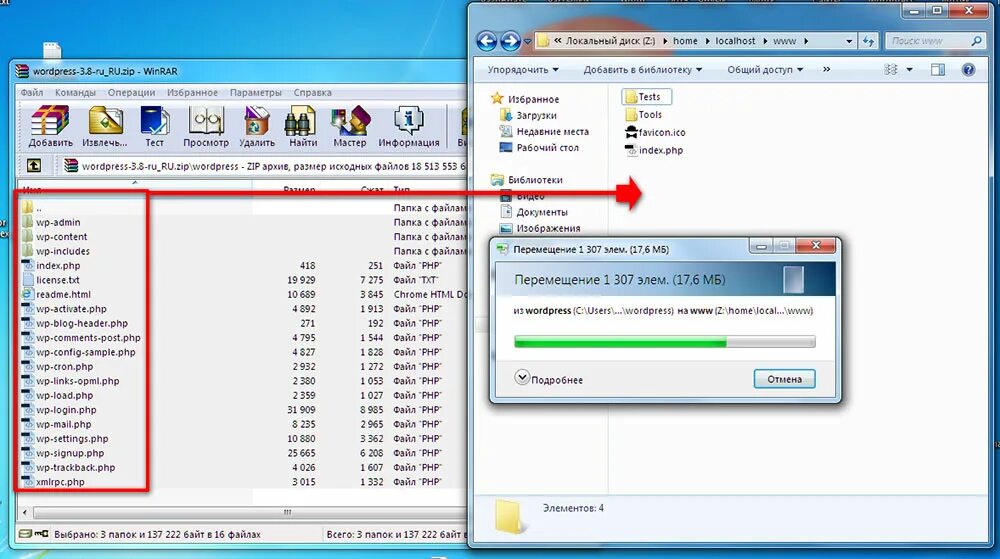Go up one folder in WinRAR
The height and width of the screenshot is (559, 1000).
tap(34, 166)
